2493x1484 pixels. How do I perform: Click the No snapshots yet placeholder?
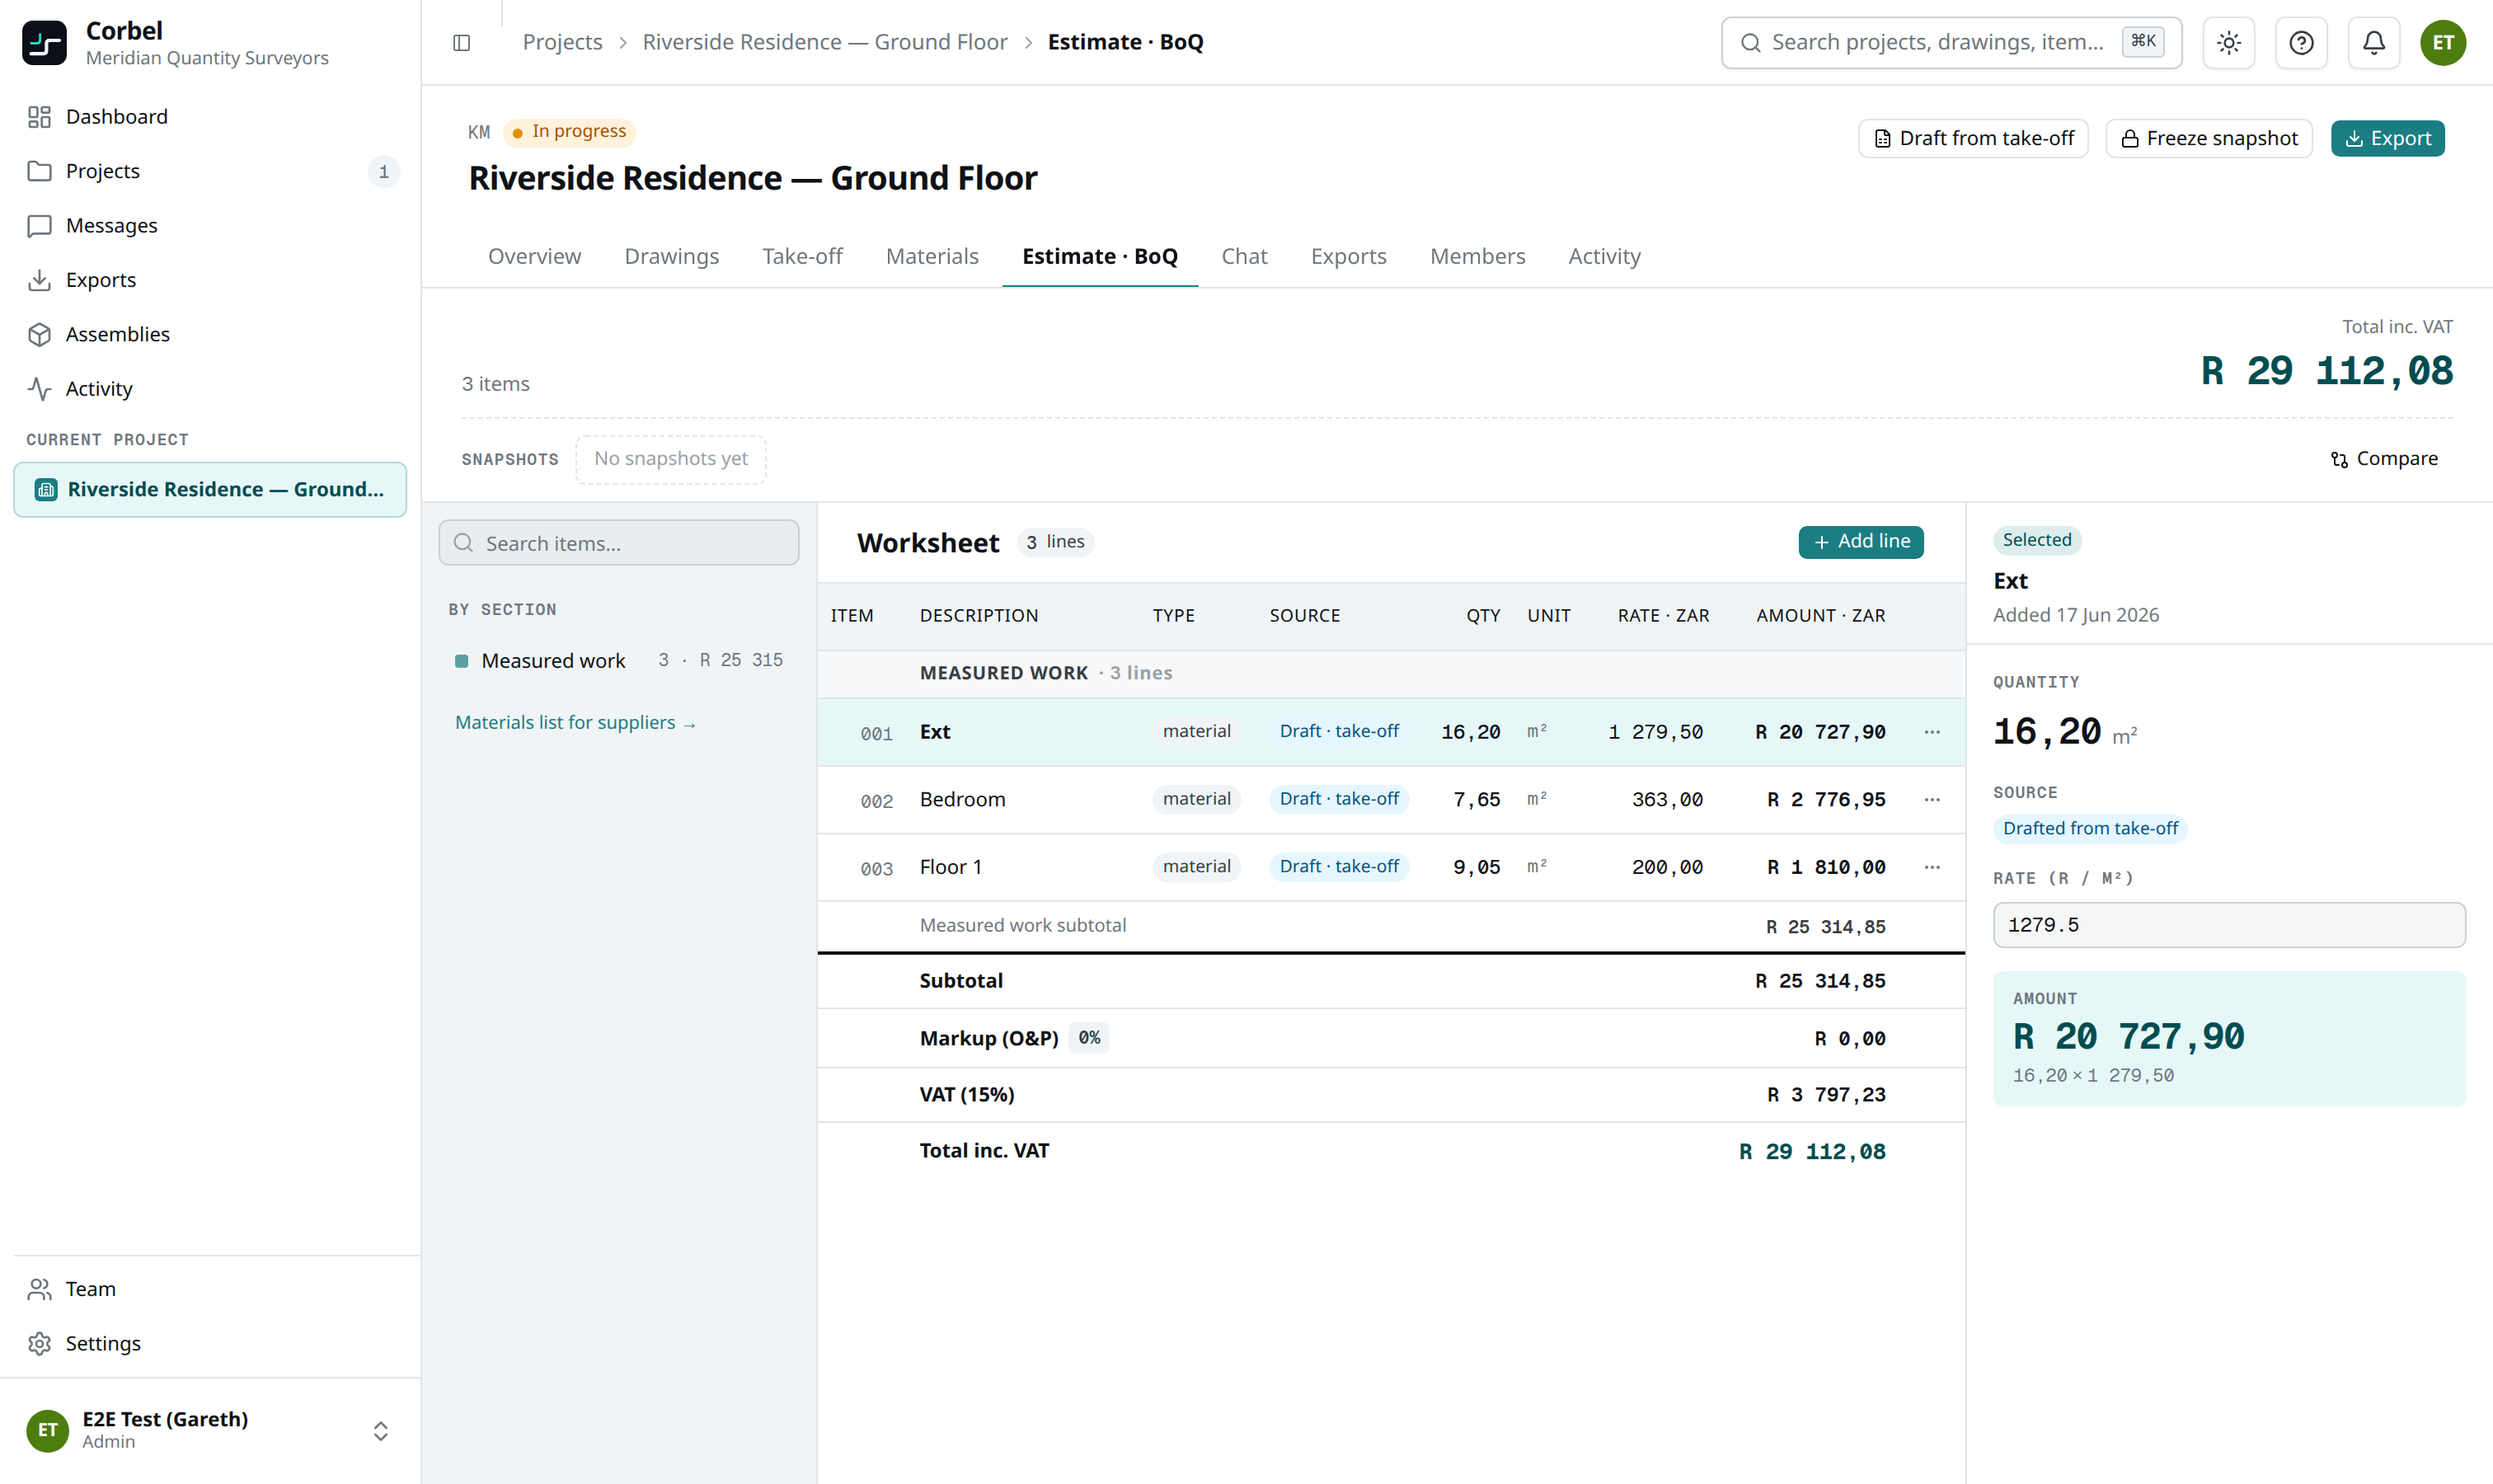670,459
